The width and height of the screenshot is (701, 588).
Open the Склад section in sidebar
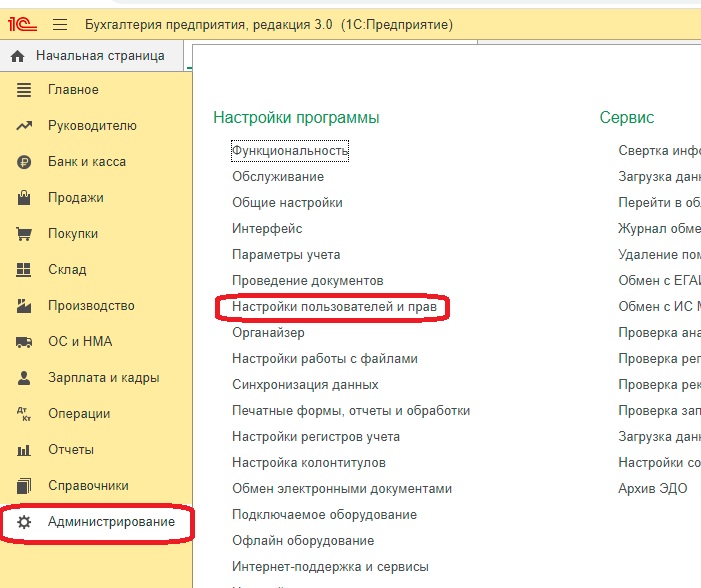[x=67, y=270]
